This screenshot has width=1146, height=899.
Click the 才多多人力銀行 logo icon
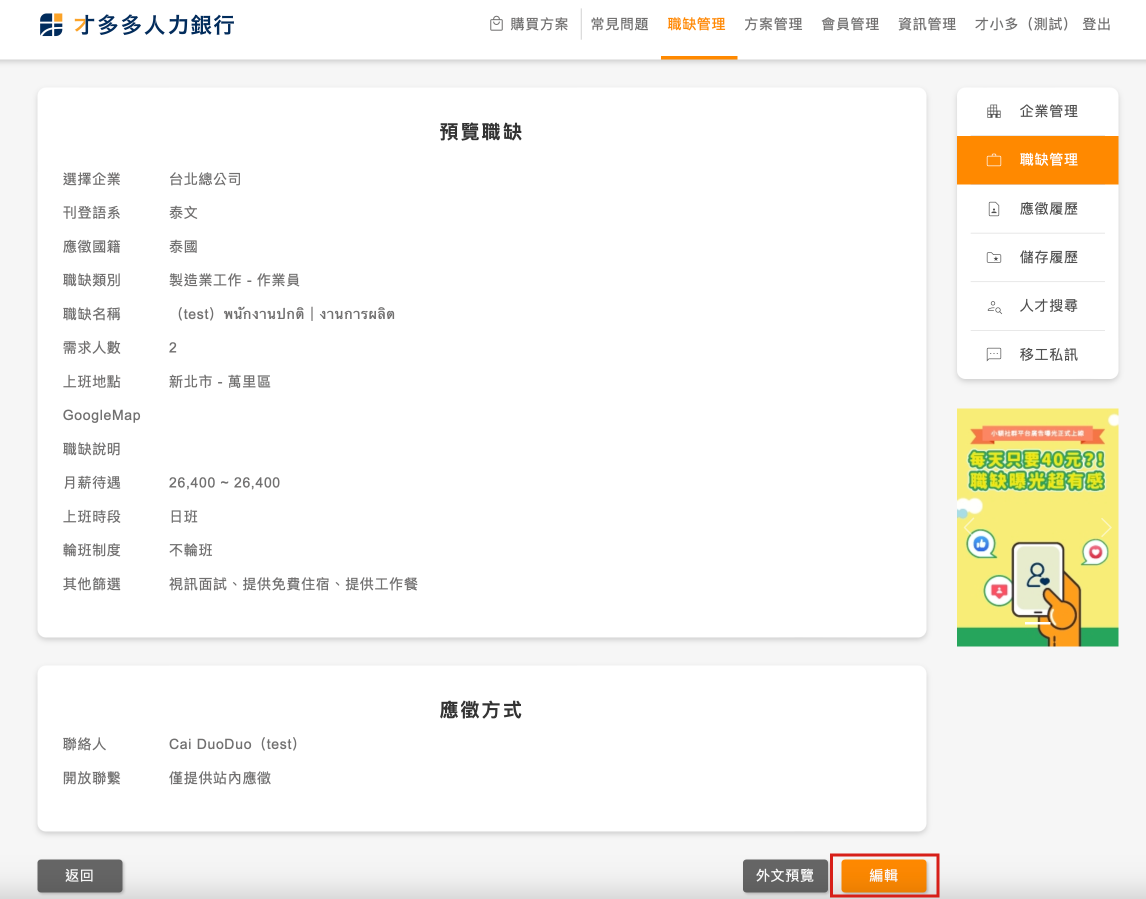[51, 25]
